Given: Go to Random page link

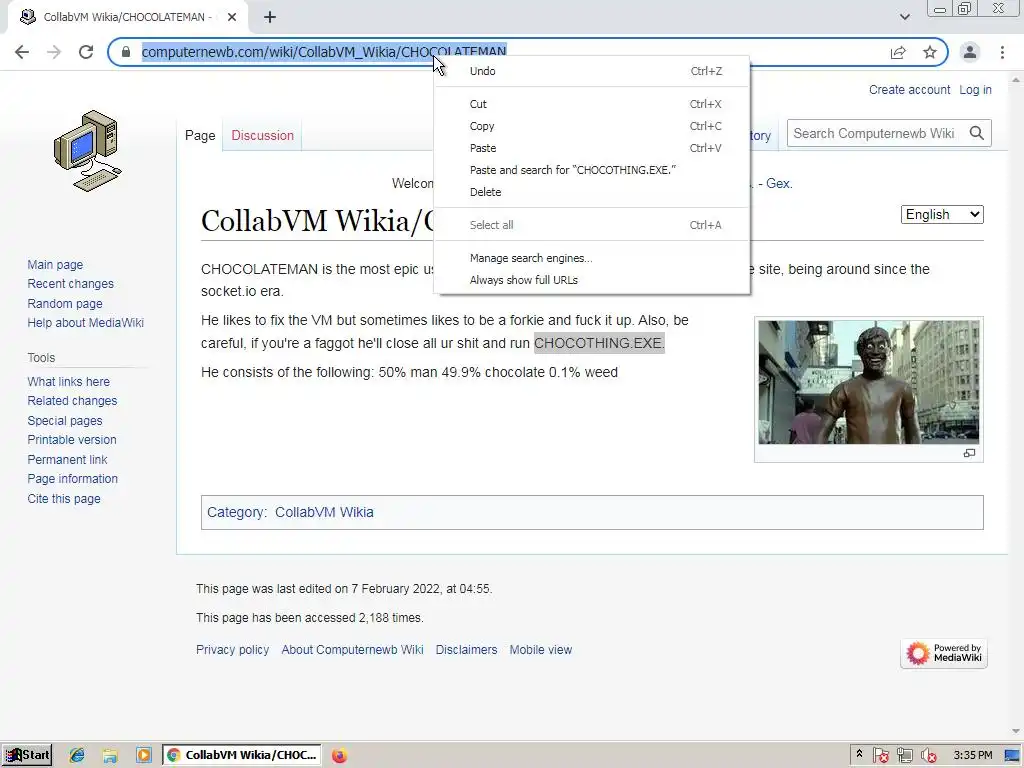Looking at the screenshot, I should point(65,304).
